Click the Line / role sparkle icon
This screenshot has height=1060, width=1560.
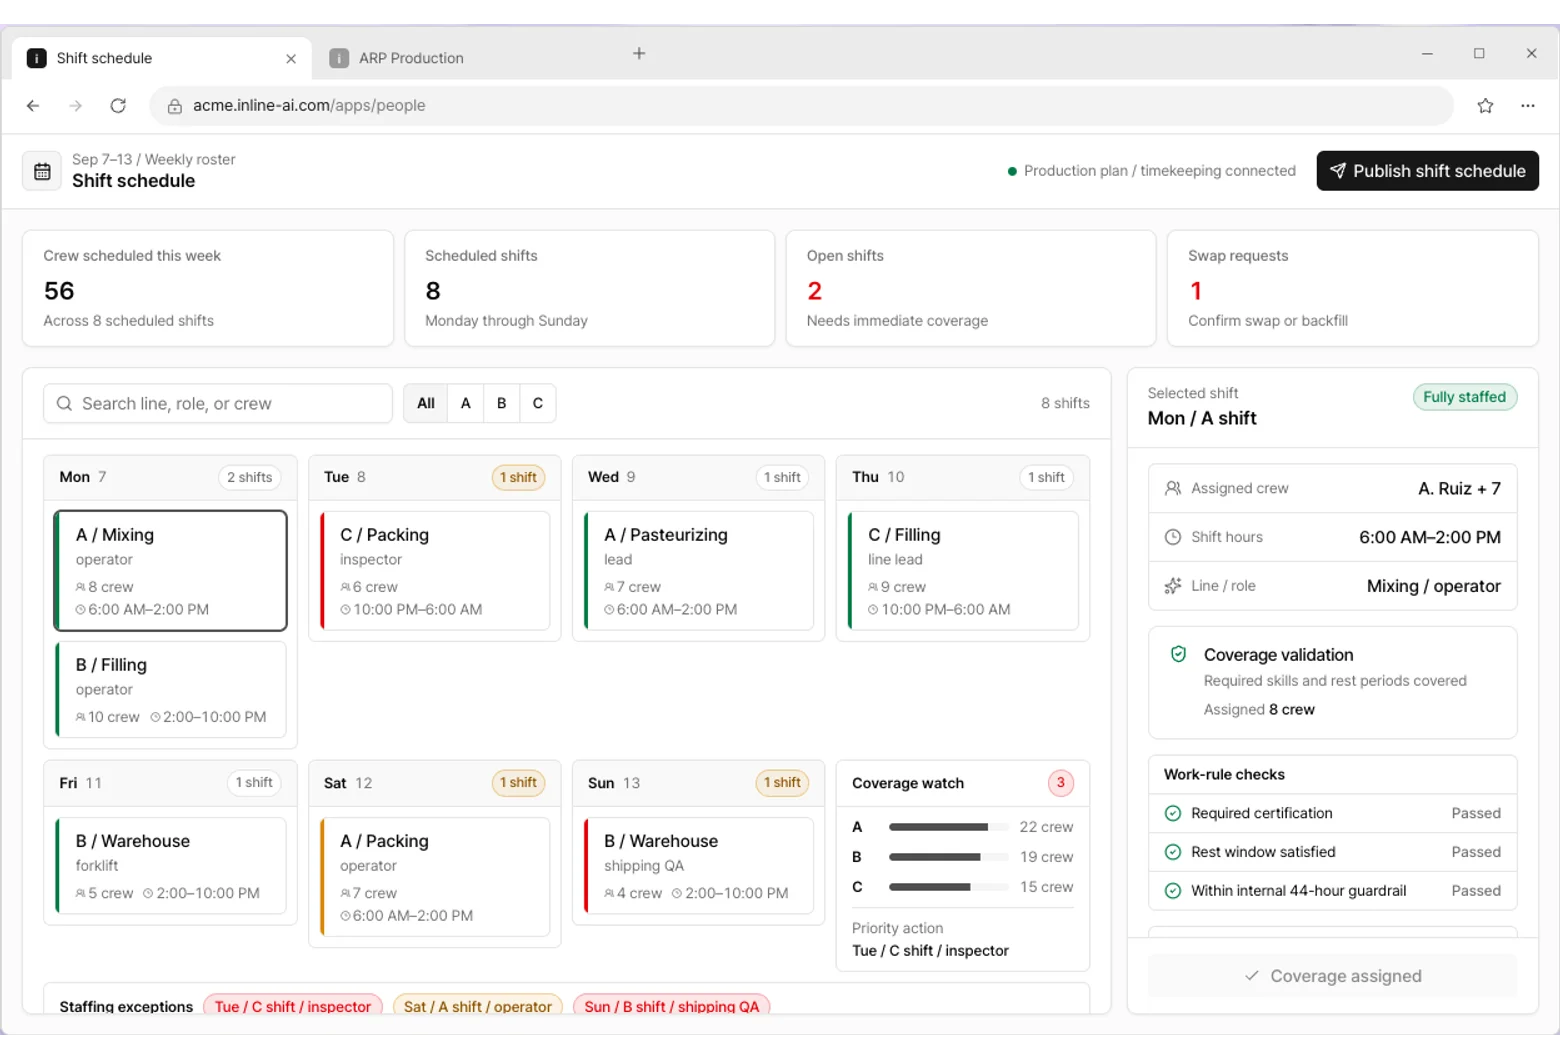[x=1173, y=586]
